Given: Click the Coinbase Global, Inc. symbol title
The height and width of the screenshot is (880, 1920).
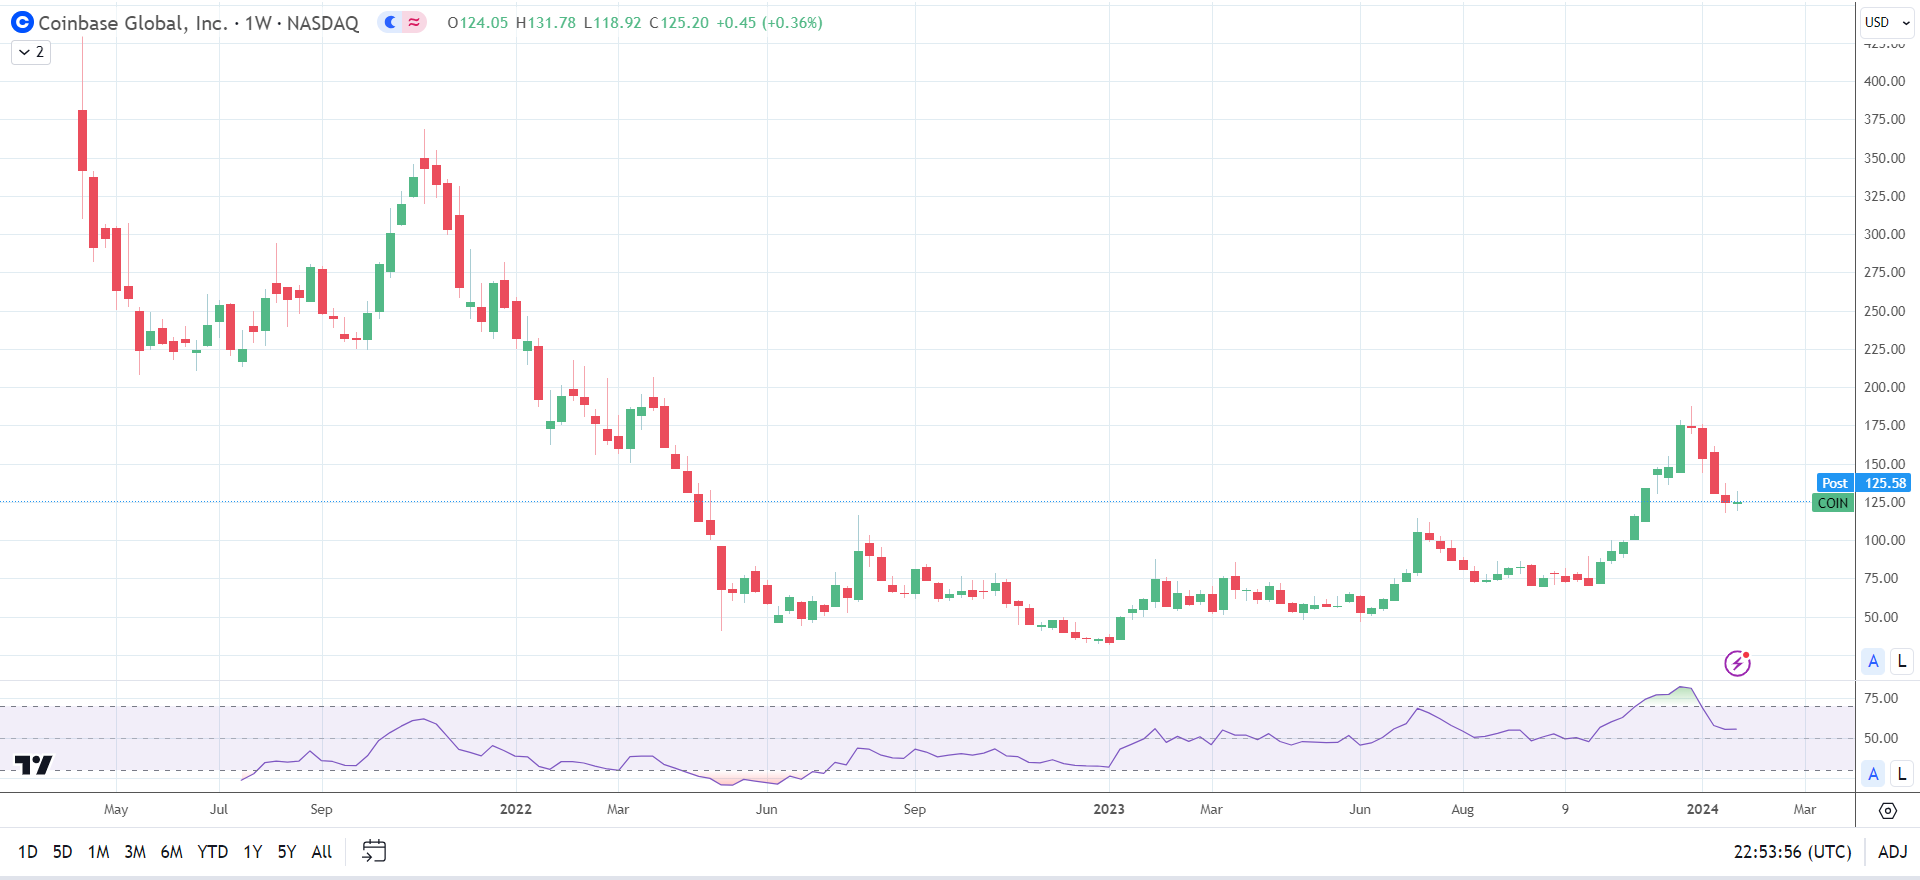Looking at the screenshot, I should 133,22.
